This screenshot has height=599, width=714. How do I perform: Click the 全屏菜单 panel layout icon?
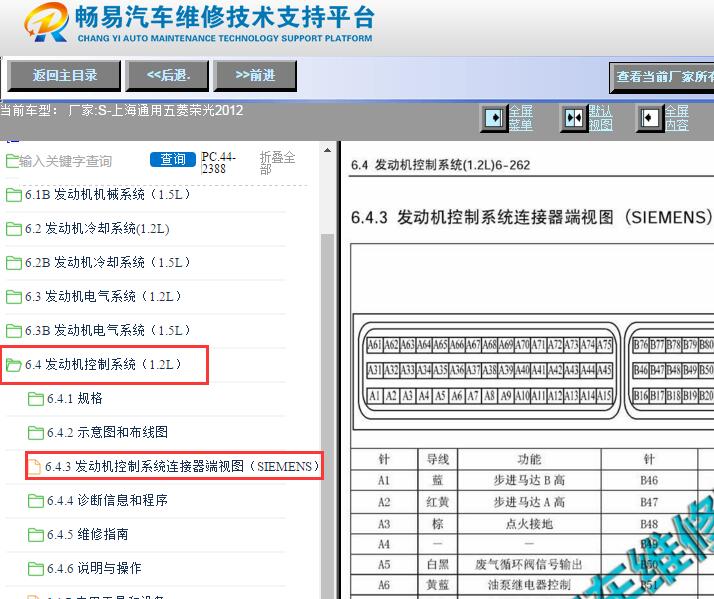coord(494,118)
